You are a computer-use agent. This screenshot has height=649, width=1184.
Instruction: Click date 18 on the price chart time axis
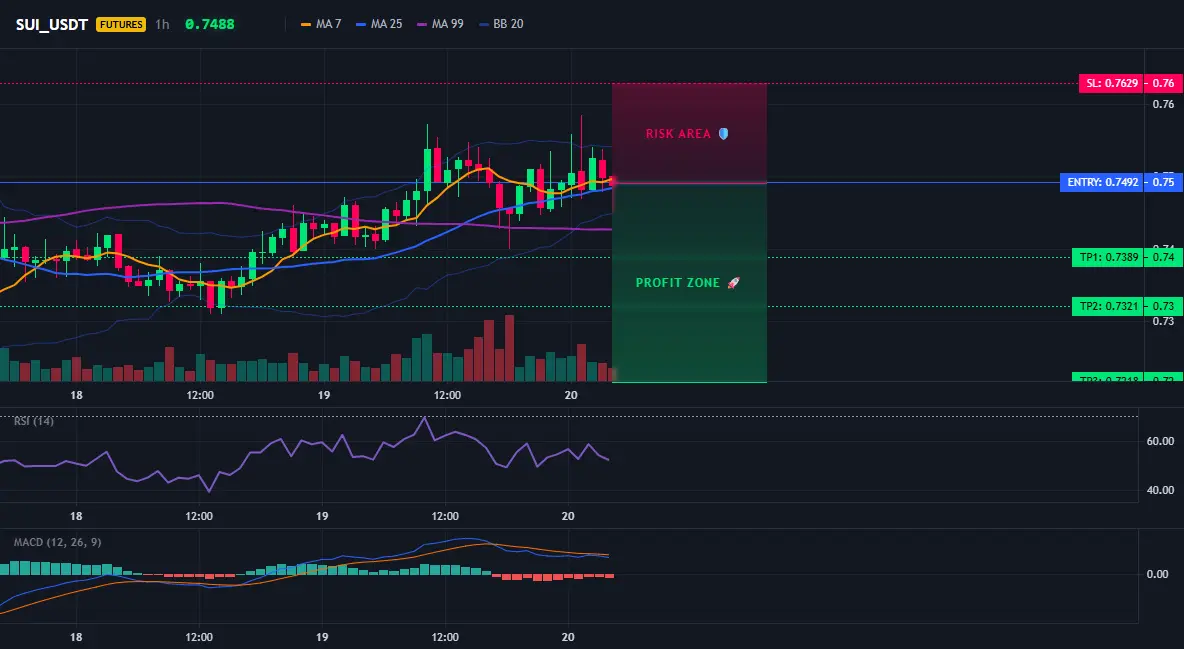[76, 395]
